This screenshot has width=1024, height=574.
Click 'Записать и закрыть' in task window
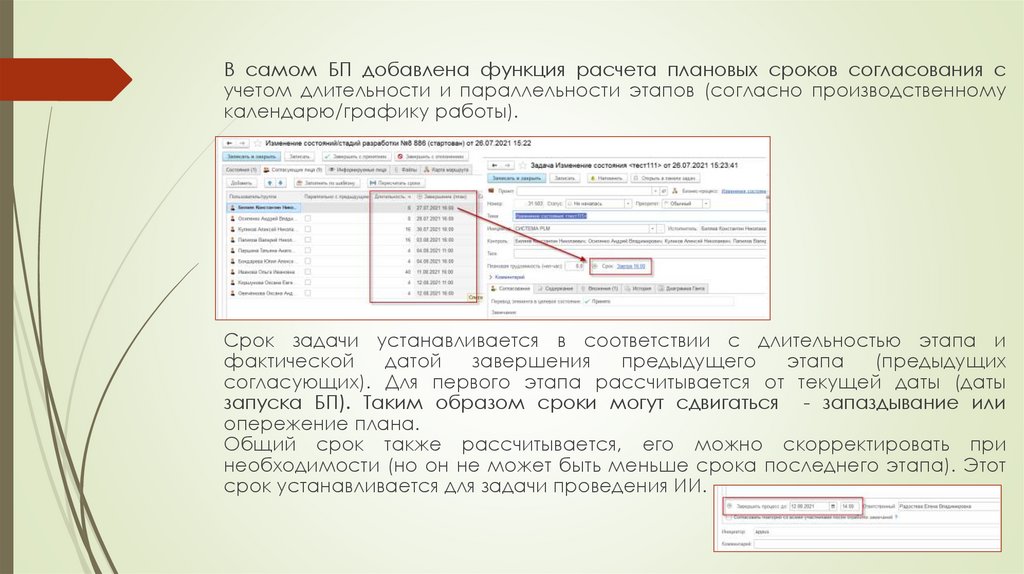tap(516, 178)
